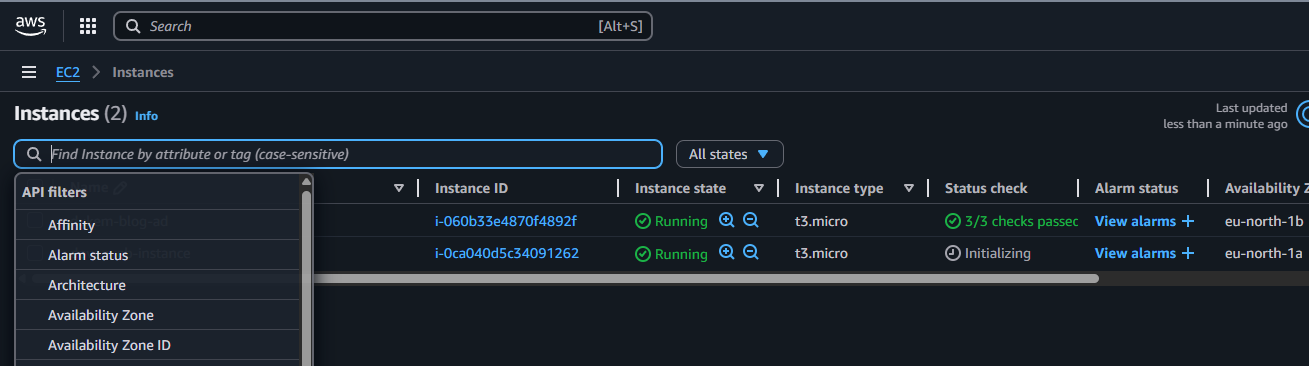Sort by the Name column arrow
This screenshot has width=1309, height=366.
[x=399, y=188]
